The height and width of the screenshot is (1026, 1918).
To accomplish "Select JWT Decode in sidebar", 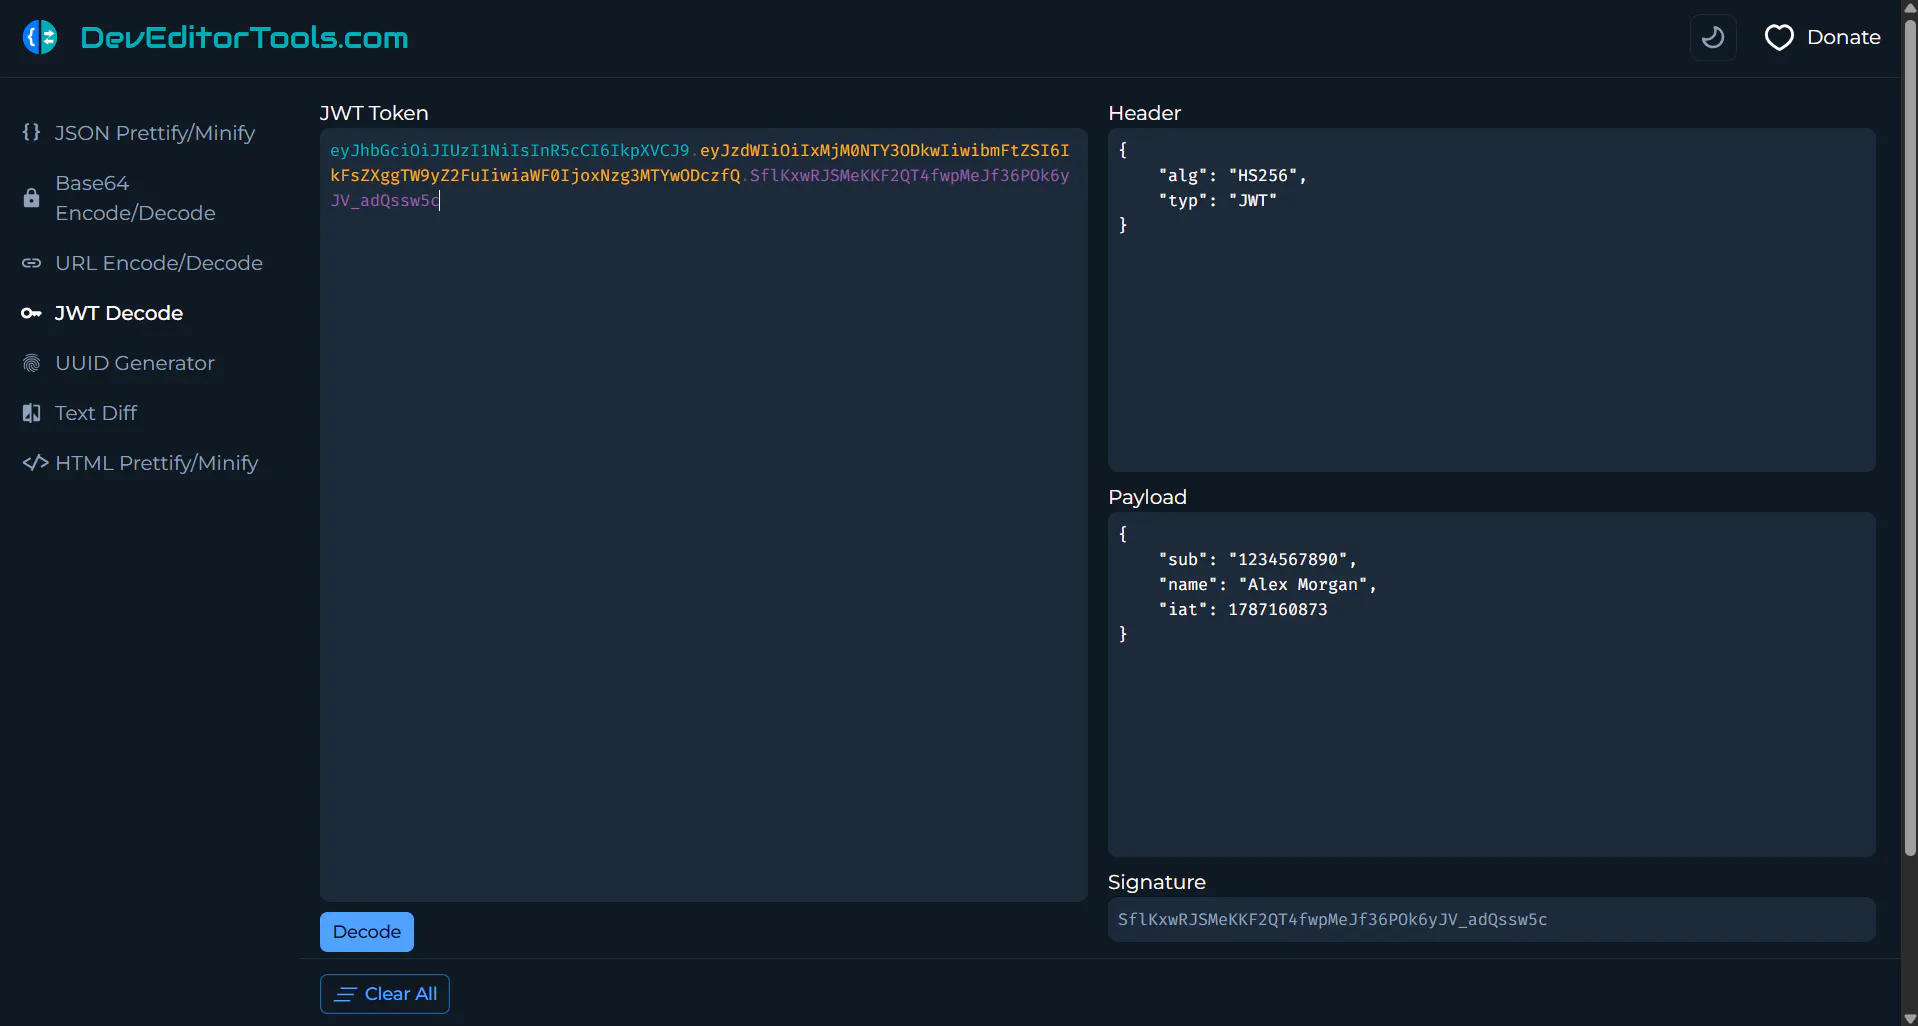I will point(119,313).
